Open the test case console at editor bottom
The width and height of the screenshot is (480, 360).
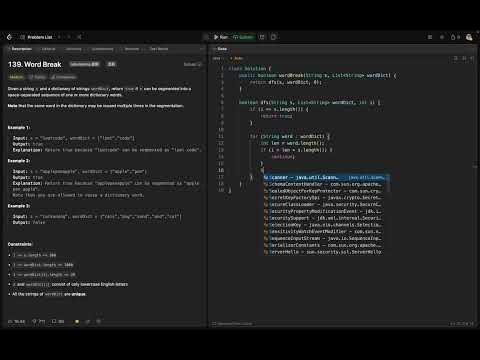point(233,324)
